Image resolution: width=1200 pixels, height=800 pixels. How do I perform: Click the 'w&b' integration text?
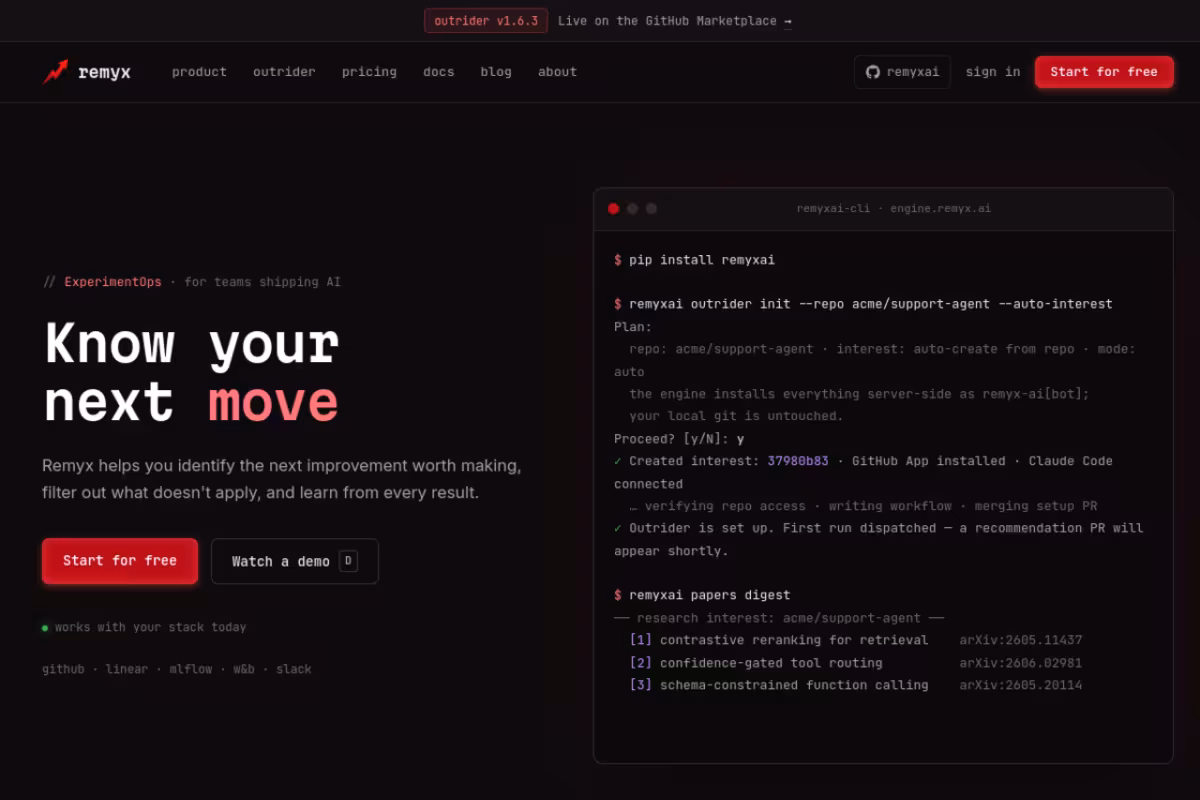point(244,669)
